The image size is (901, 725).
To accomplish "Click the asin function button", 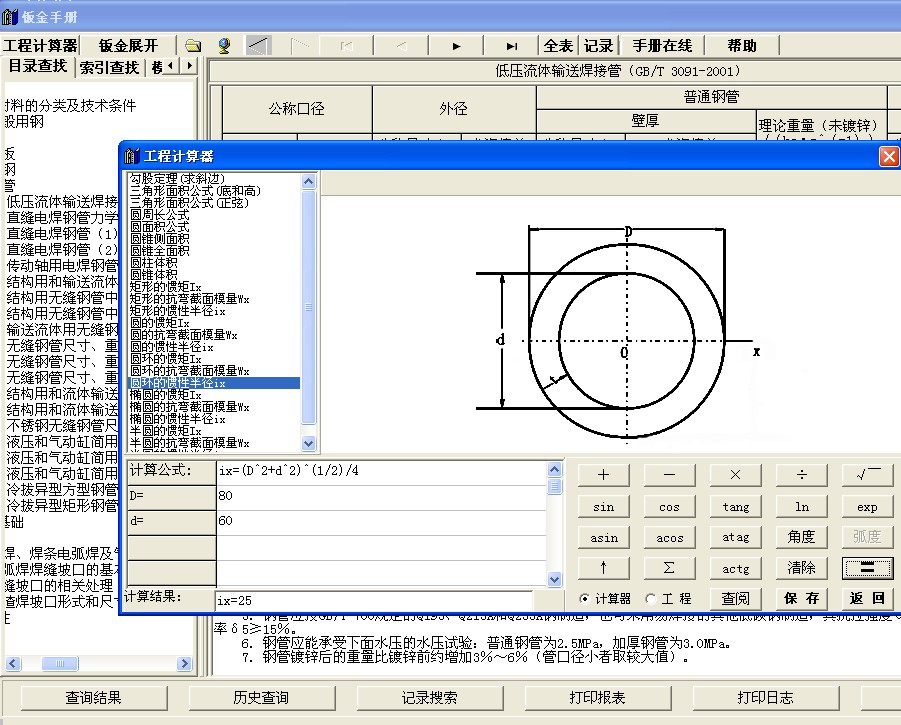I will click(x=603, y=538).
